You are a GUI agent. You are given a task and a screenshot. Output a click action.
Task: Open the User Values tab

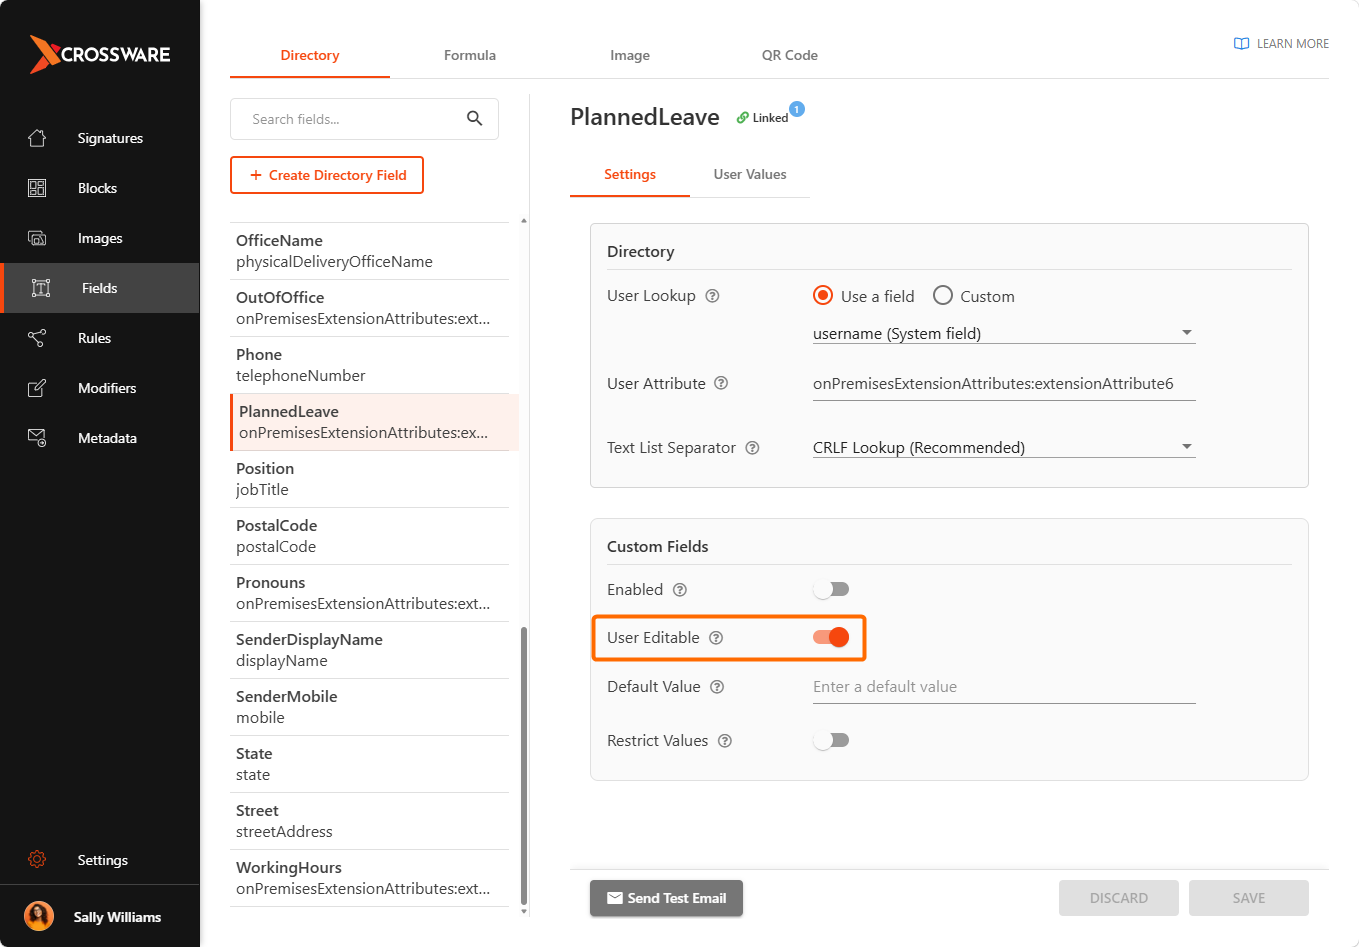[750, 174]
